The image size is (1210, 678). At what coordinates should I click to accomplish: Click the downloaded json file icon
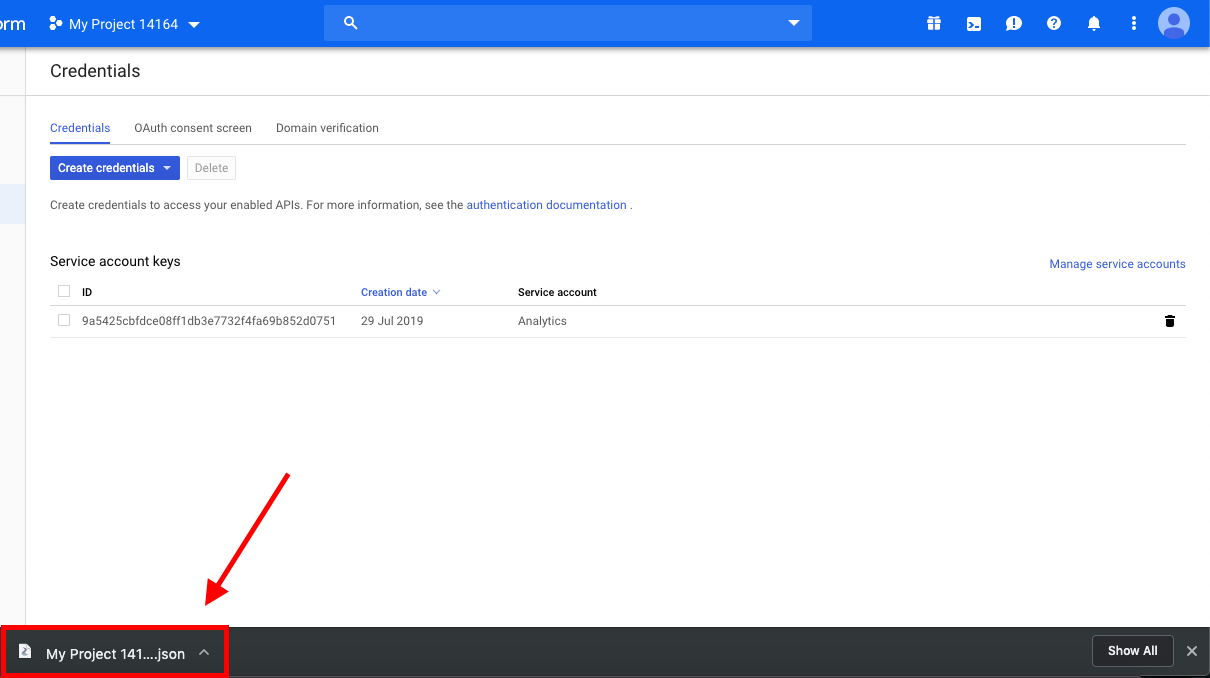coord(26,652)
